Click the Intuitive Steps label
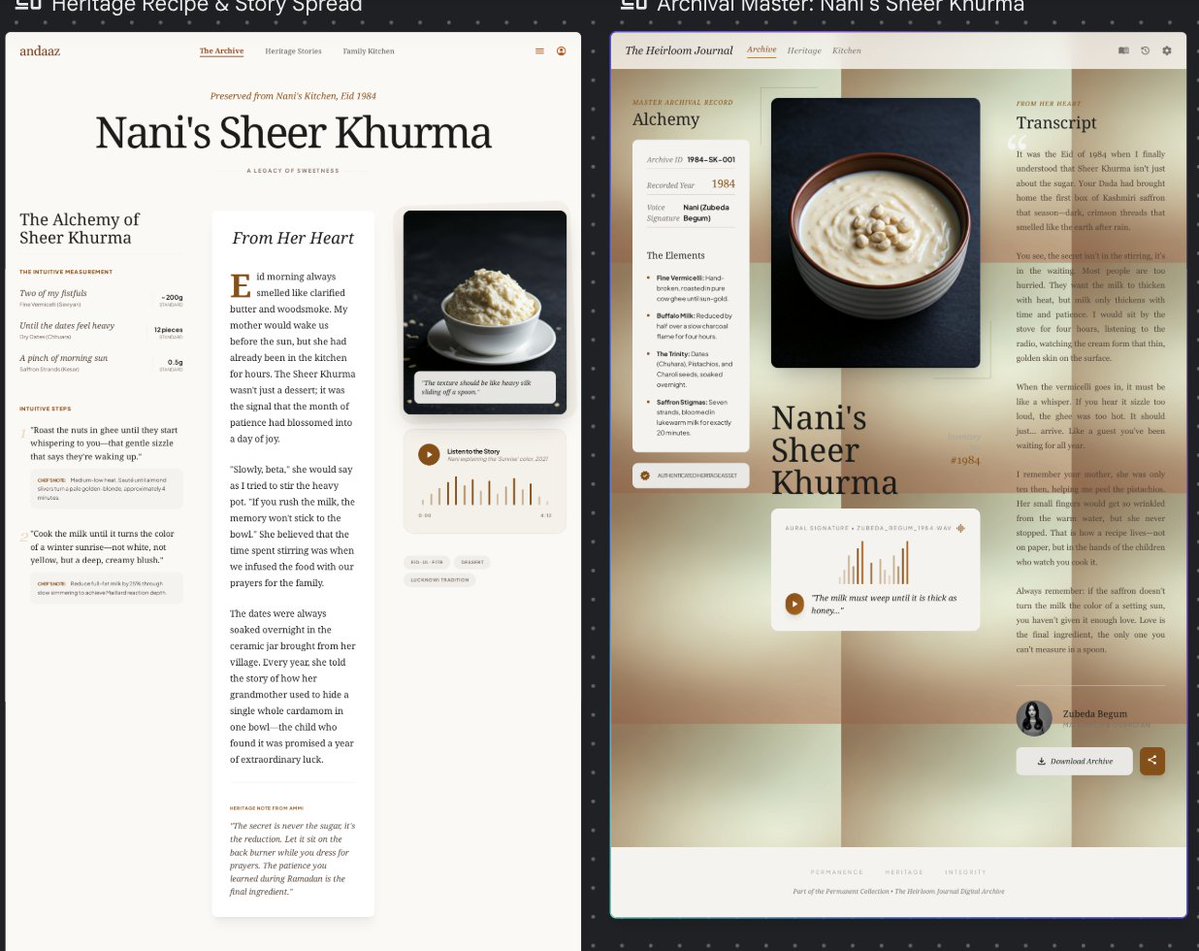This screenshot has height=951, width=1199. (45, 409)
